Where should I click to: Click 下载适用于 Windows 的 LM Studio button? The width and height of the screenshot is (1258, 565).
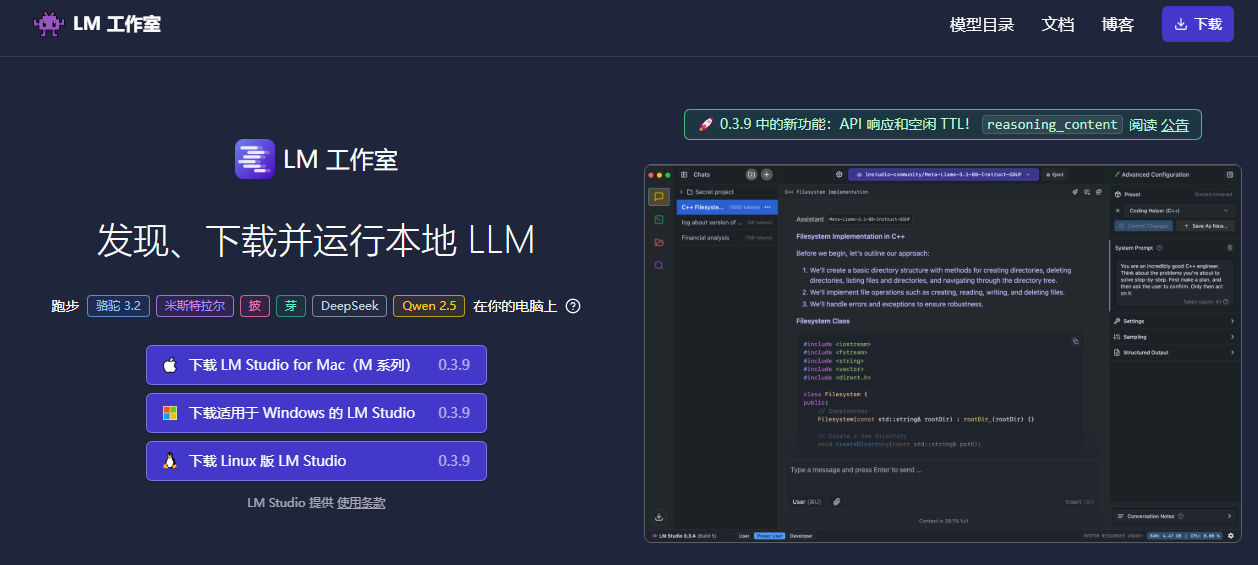(316, 413)
